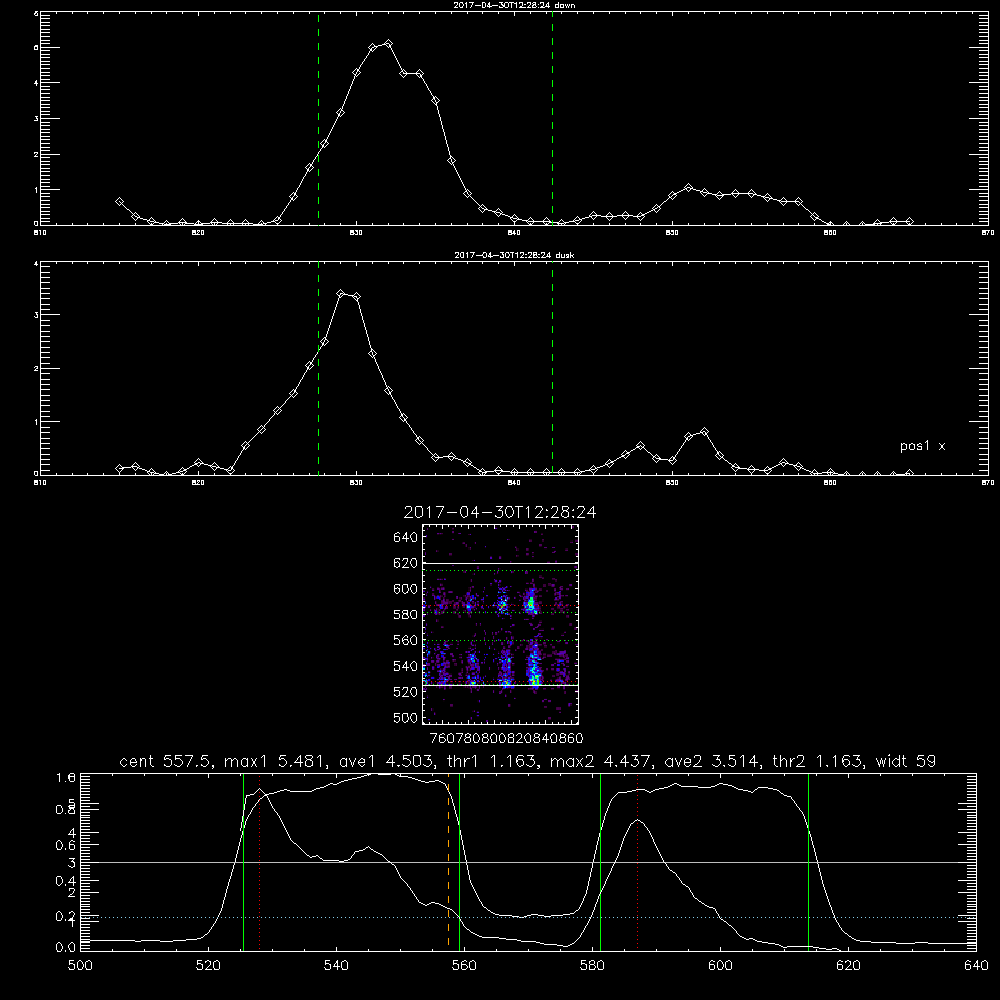Click the 'pos1 x' label
This screenshot has width=1000, height=1000.
click(922, 446)
